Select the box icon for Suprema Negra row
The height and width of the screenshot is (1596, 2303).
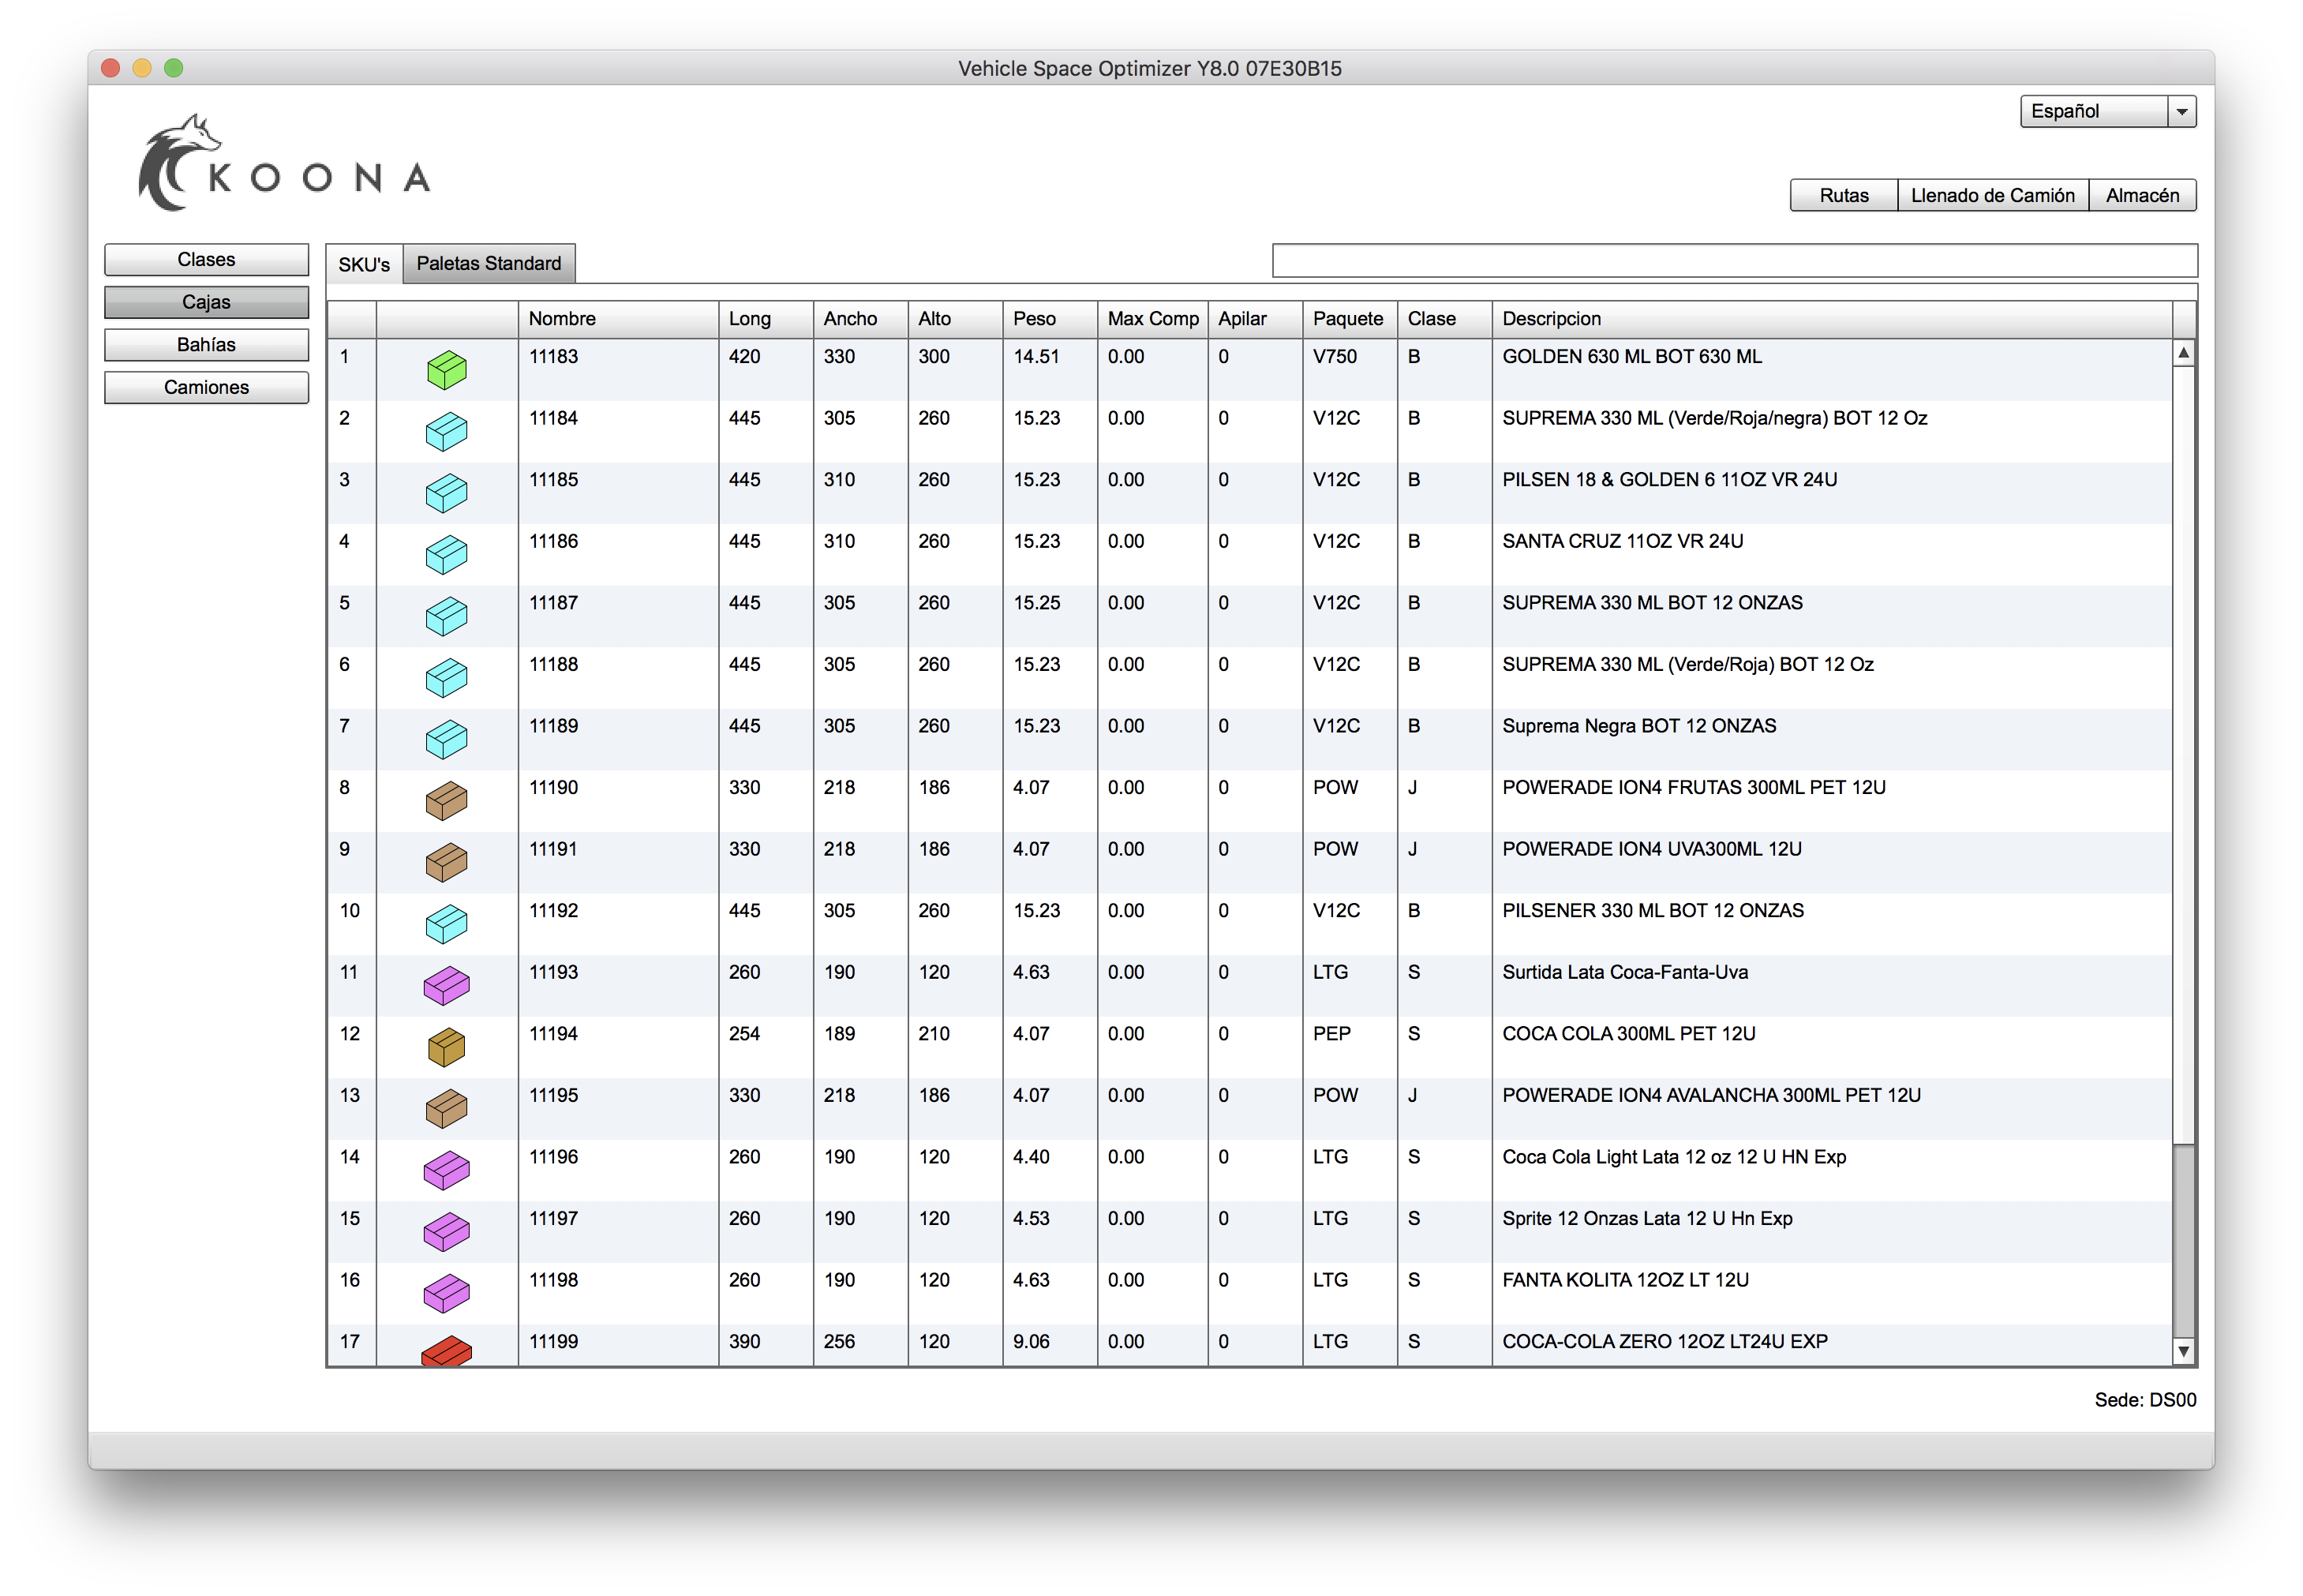[x=446, y=740]
